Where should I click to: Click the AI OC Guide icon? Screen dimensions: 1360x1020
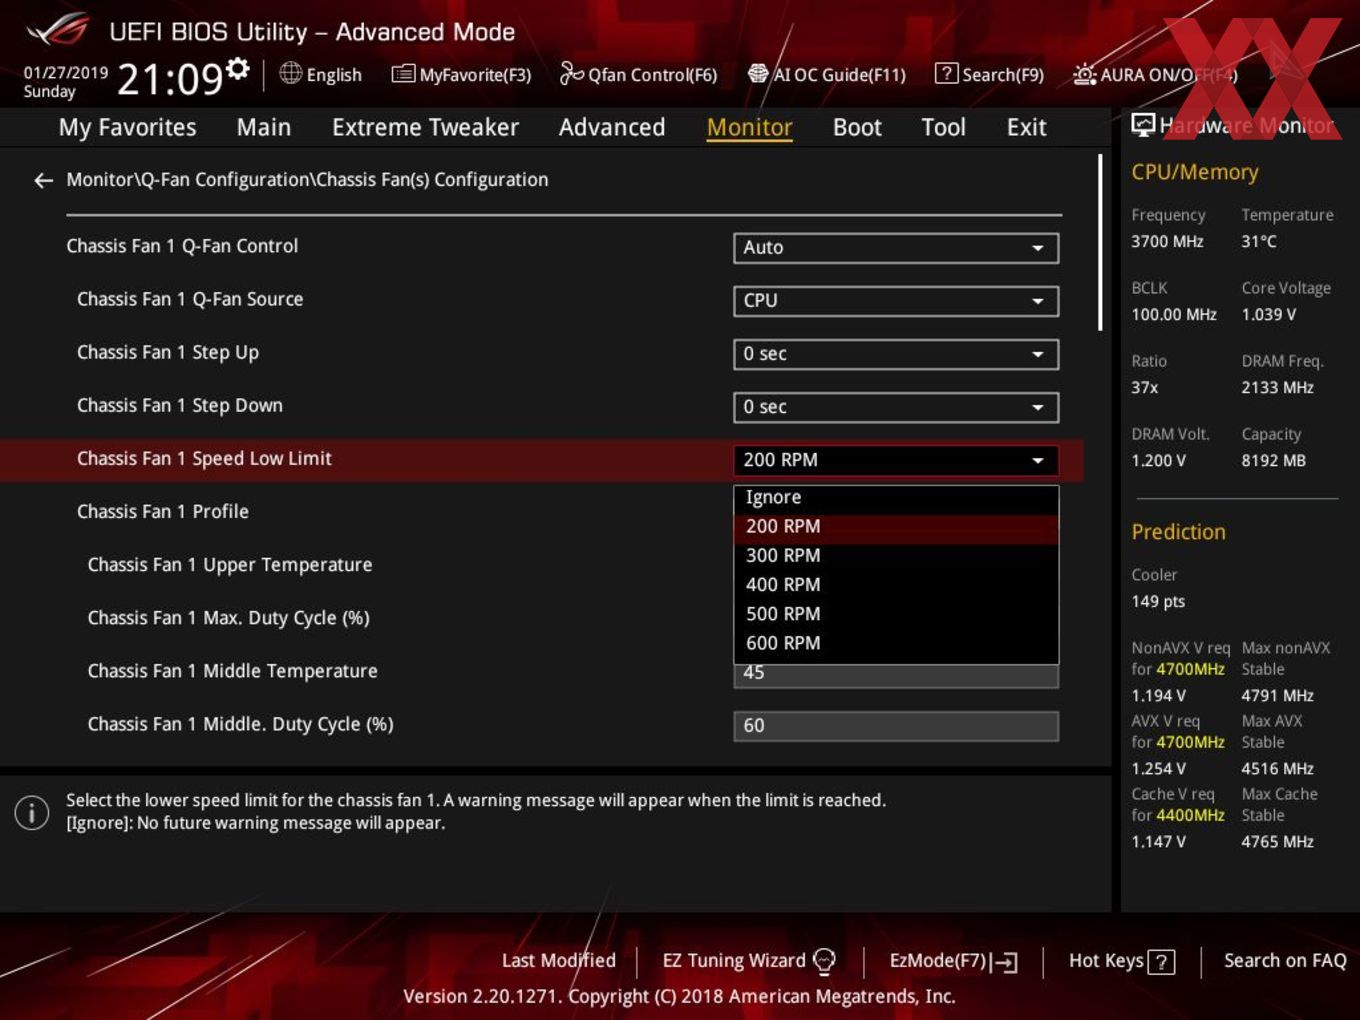pyautogui.click(x=758, y=74)
